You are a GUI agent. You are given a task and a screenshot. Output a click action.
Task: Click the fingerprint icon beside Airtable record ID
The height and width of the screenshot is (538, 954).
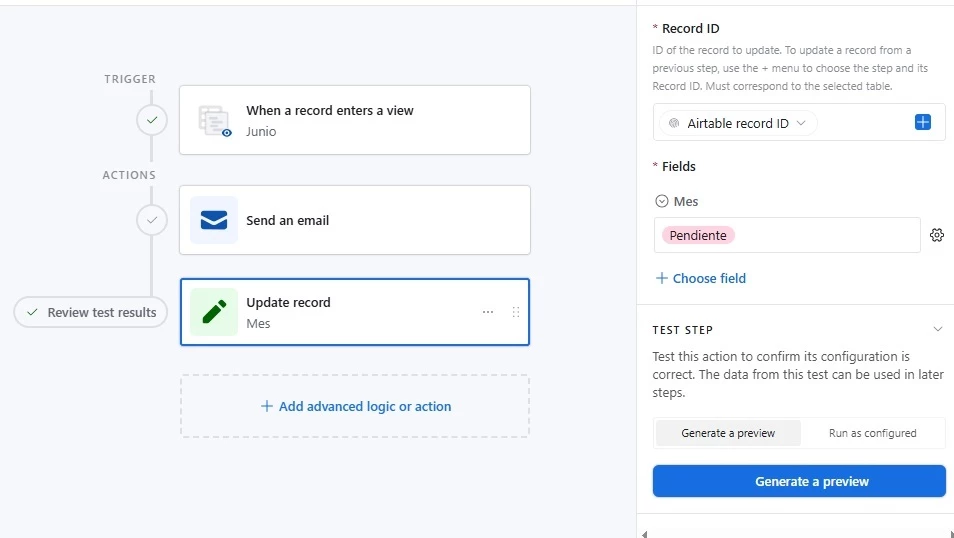pos(674,123)
